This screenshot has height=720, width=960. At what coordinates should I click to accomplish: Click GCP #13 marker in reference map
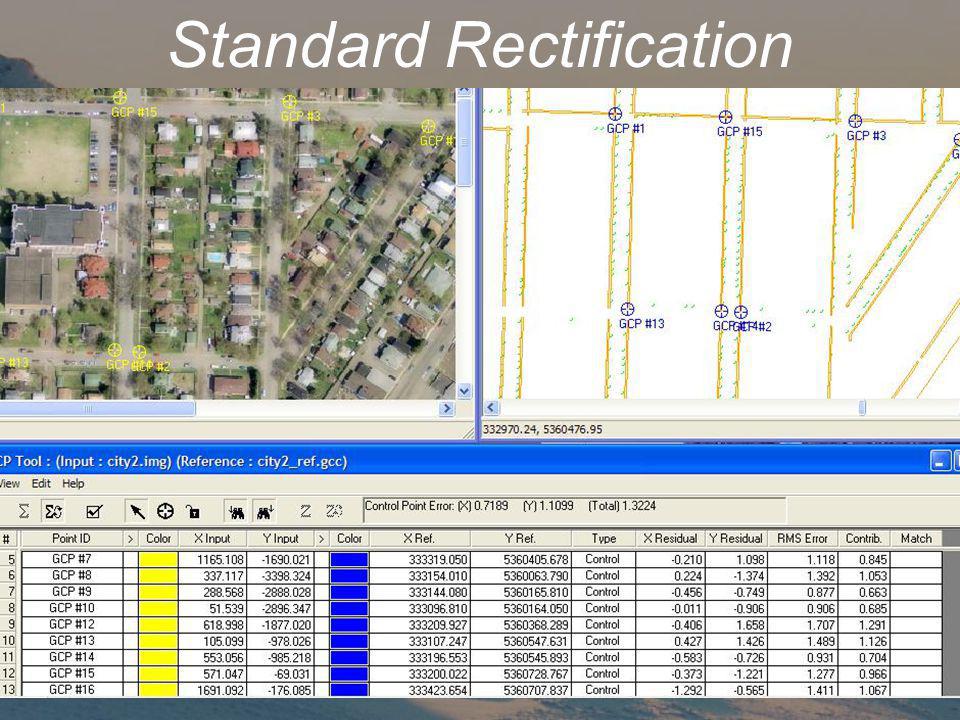click(627, 309)
